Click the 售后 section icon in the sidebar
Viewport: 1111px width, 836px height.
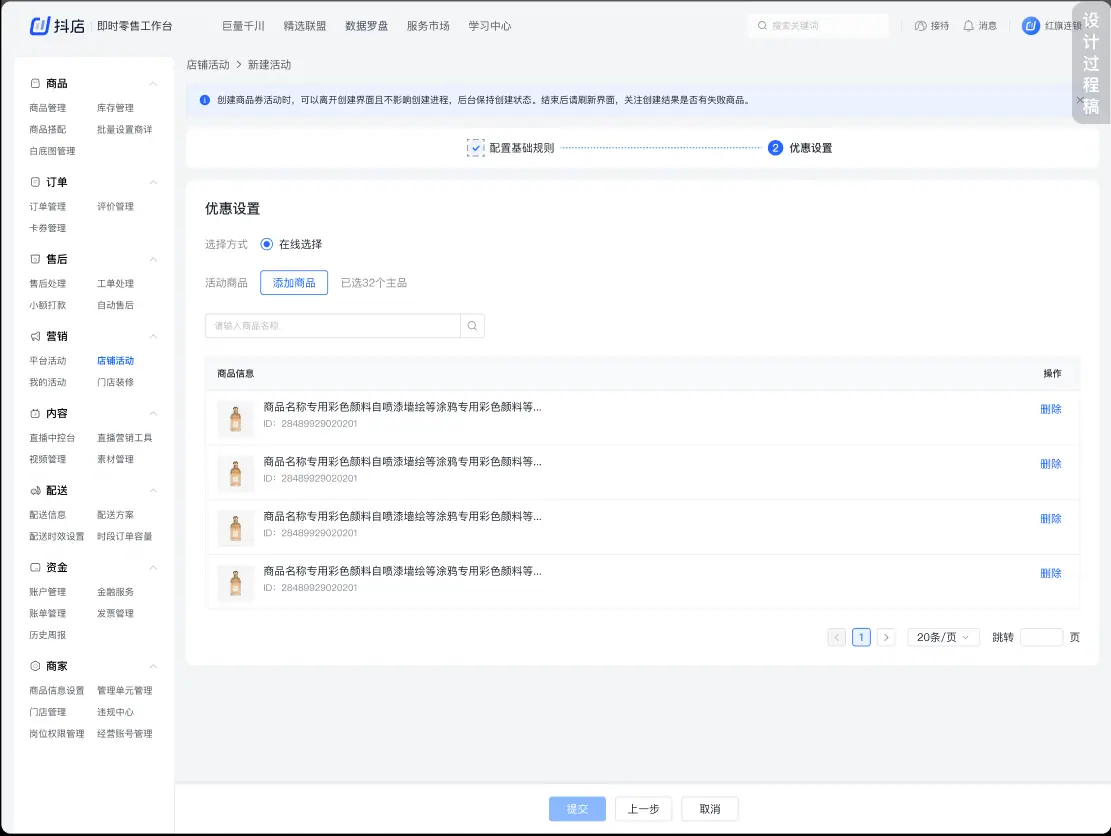(35, 259)
